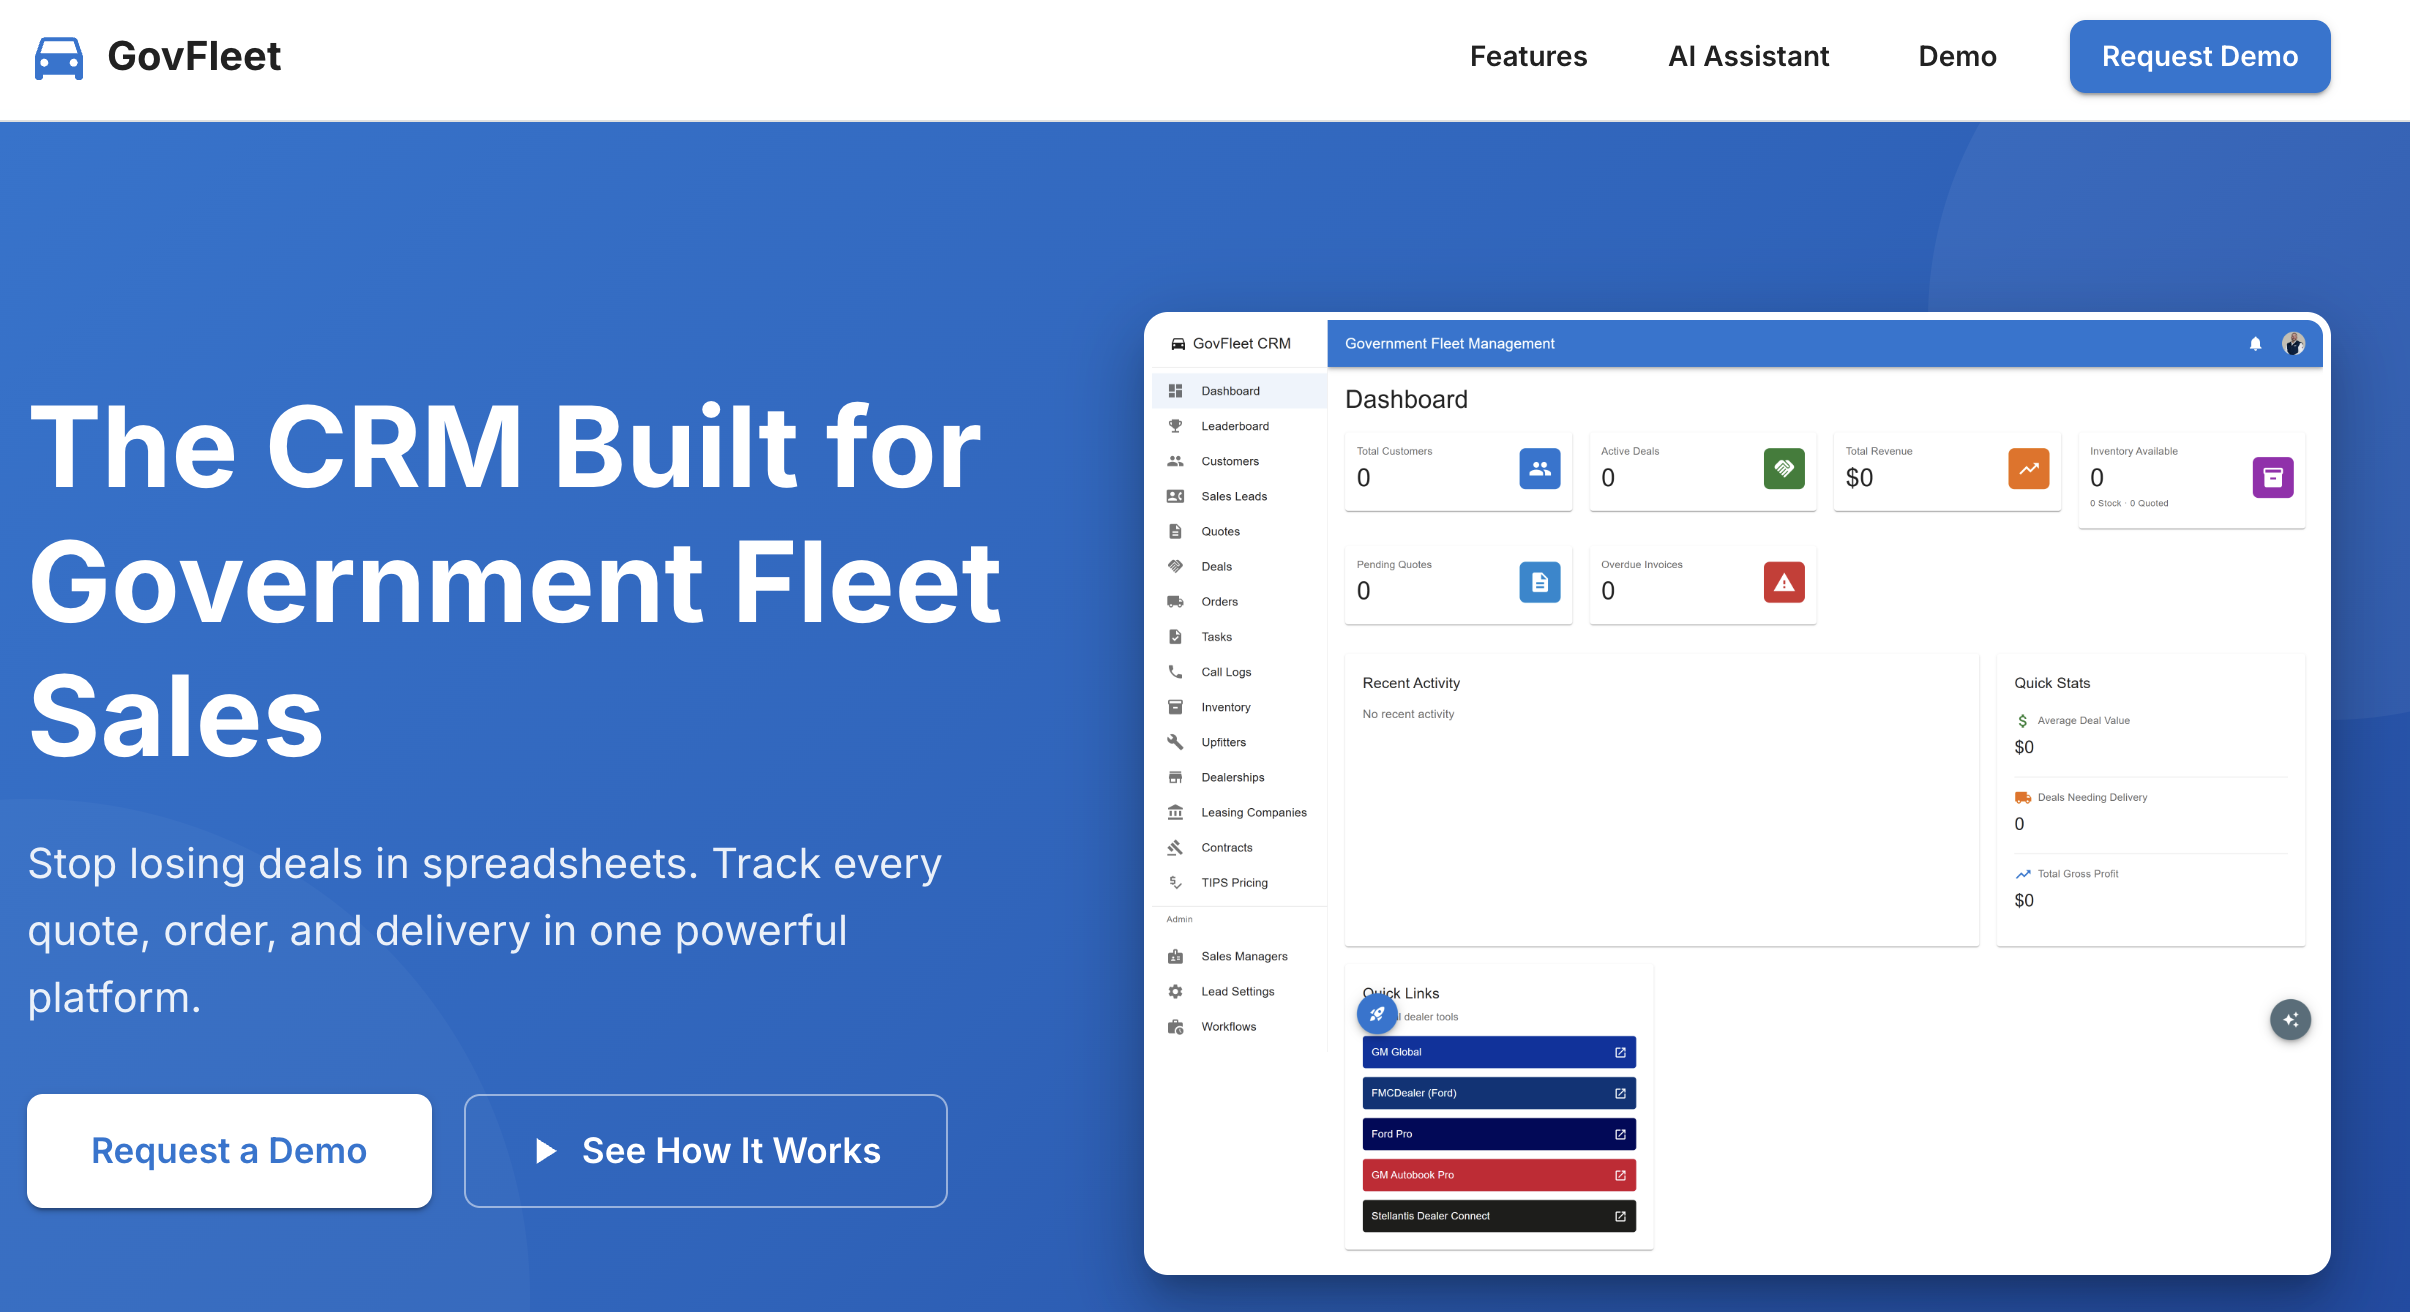The width and height of the screenshot is (2410, 1312).
Task: Open the Upfitters wrench icon entry
Action: point(1176,741)
